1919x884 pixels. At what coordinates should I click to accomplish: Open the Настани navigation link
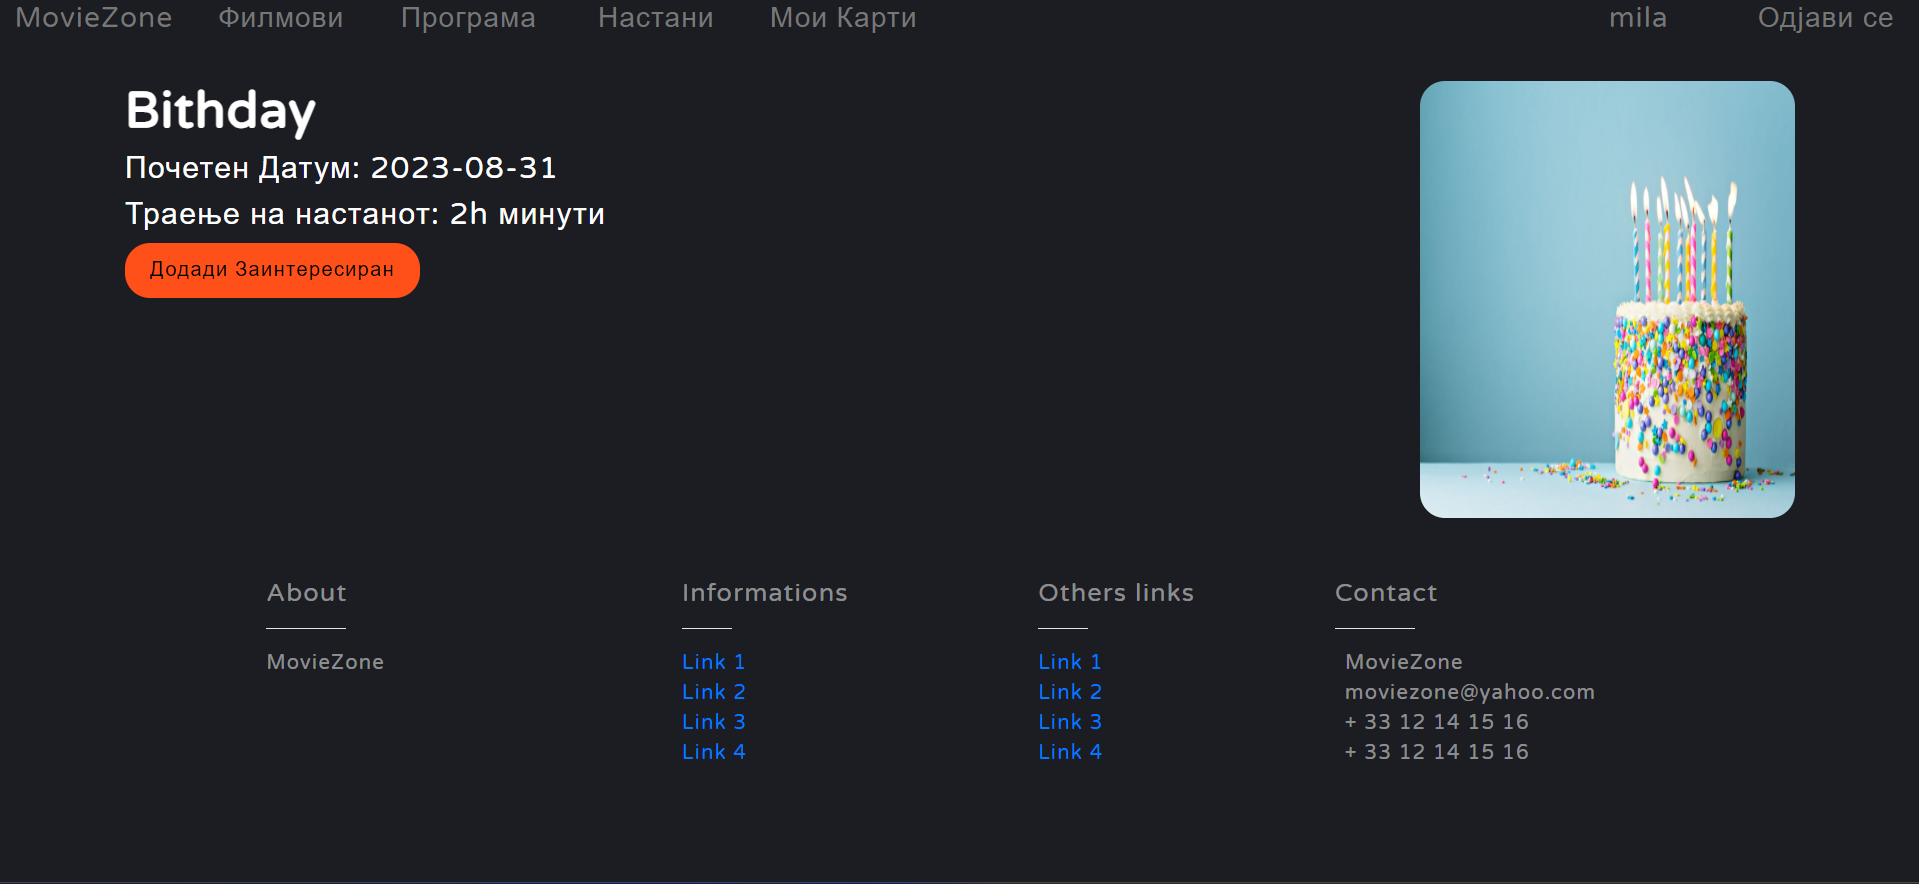pos(655,18)
